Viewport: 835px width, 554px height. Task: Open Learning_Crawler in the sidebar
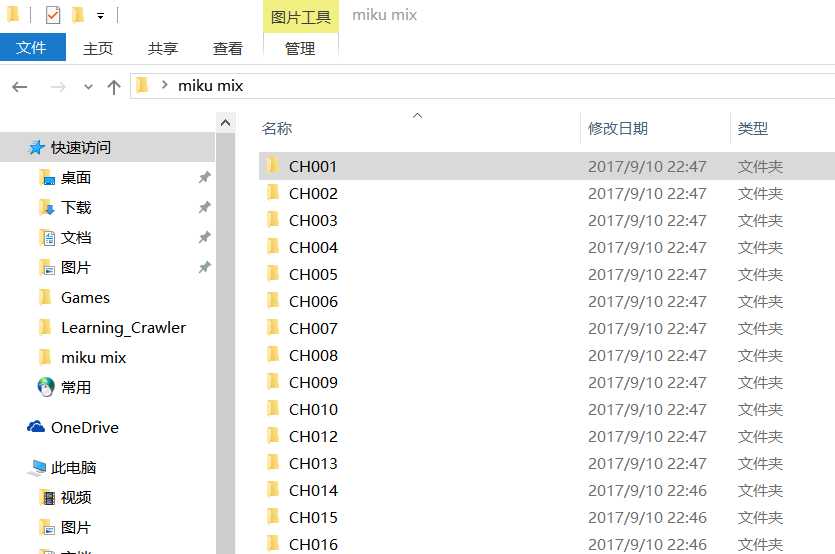[x=124, y=328]
